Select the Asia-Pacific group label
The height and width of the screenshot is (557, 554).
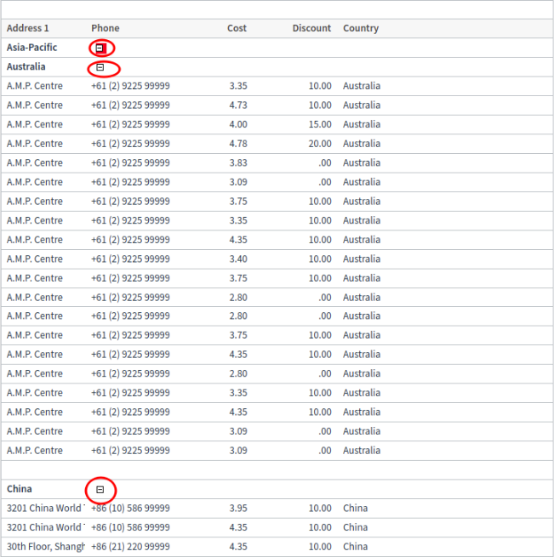(32, 47)
